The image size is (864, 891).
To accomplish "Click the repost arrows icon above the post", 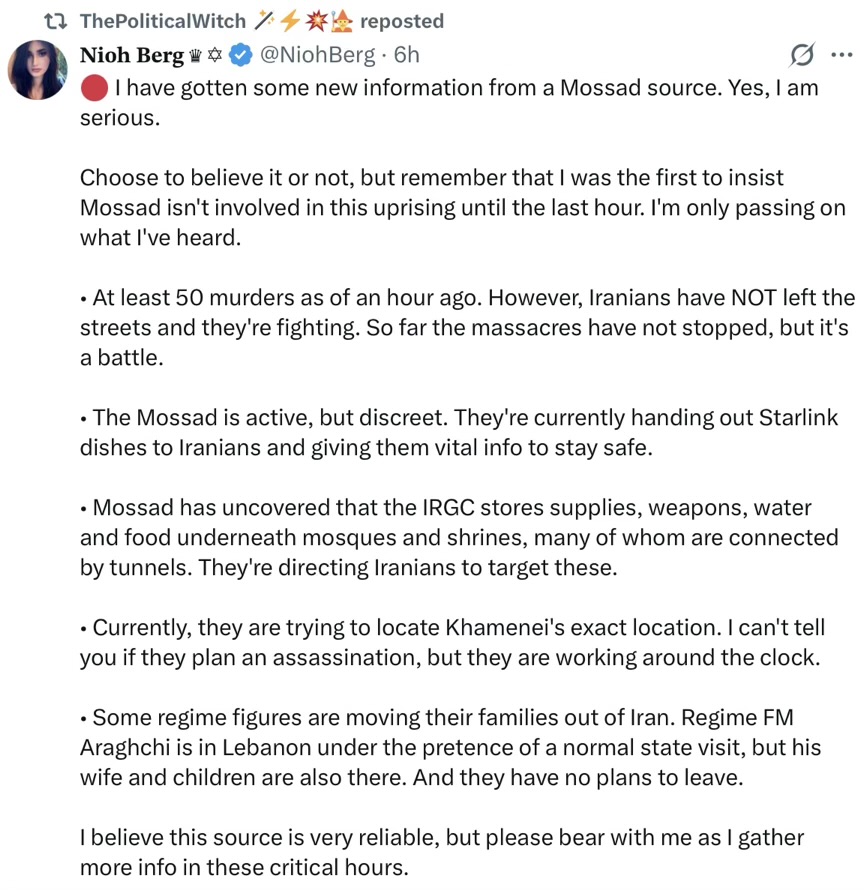I will coord(57,21).
